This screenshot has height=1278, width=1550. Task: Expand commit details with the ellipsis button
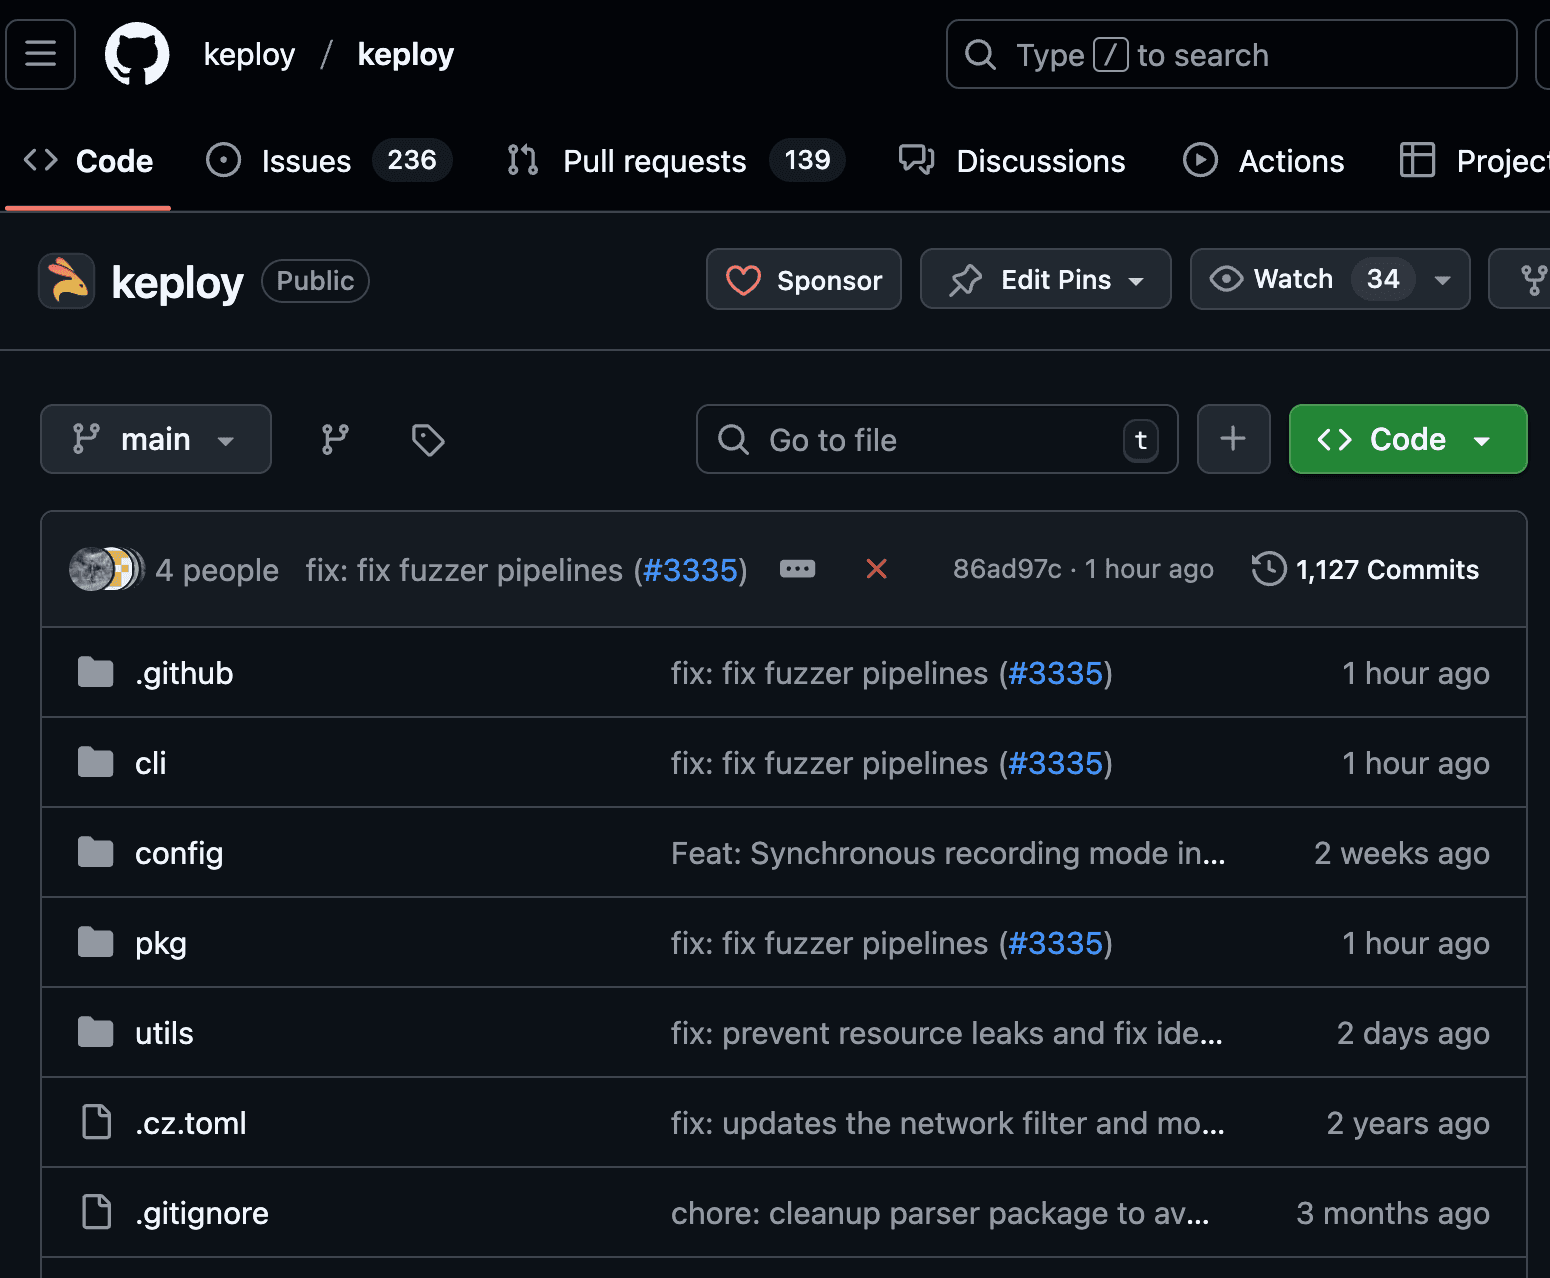click(x=797, y=569)
